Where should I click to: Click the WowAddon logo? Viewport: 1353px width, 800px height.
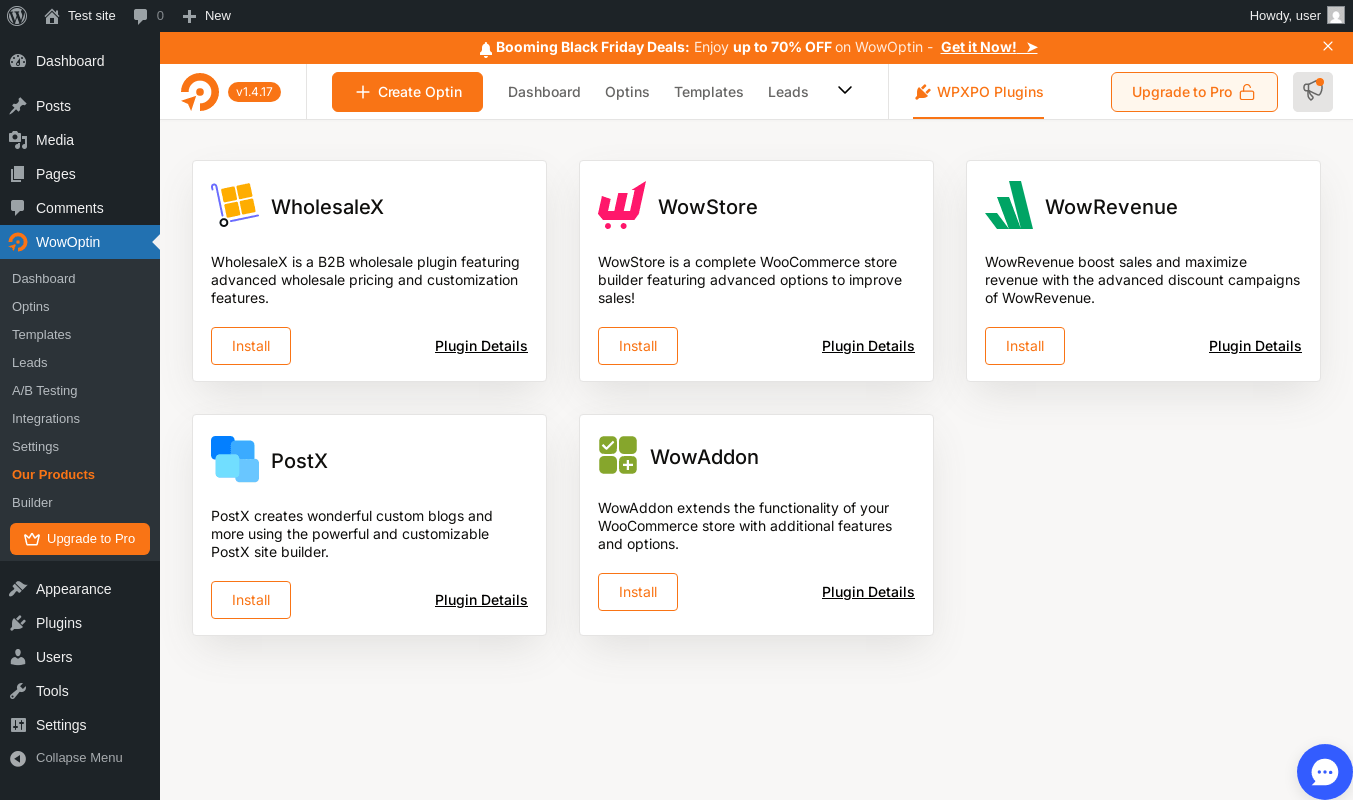[x=618, y=455]
